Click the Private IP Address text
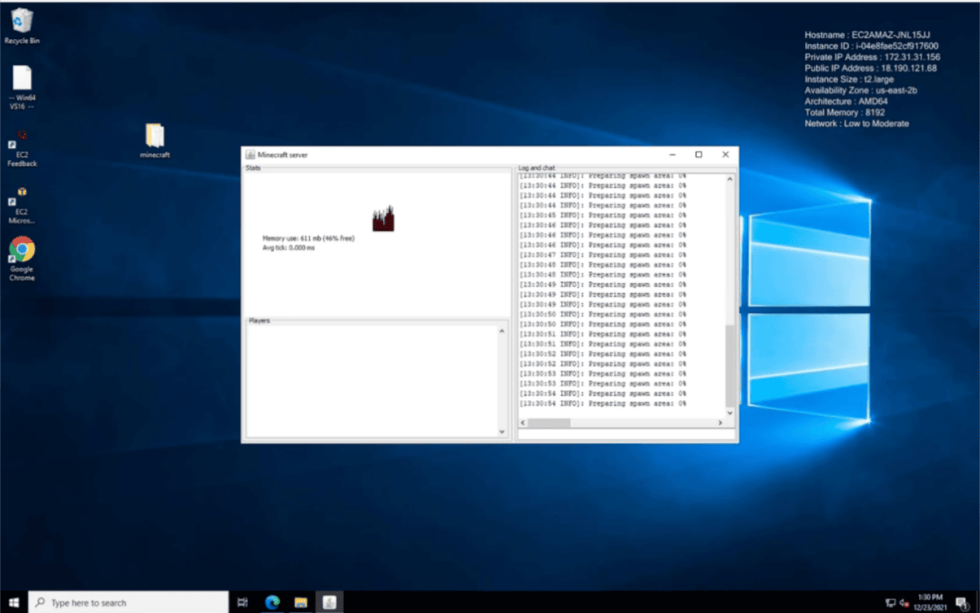980x613 pixels. pyautogui.click(x=872, y=57)
